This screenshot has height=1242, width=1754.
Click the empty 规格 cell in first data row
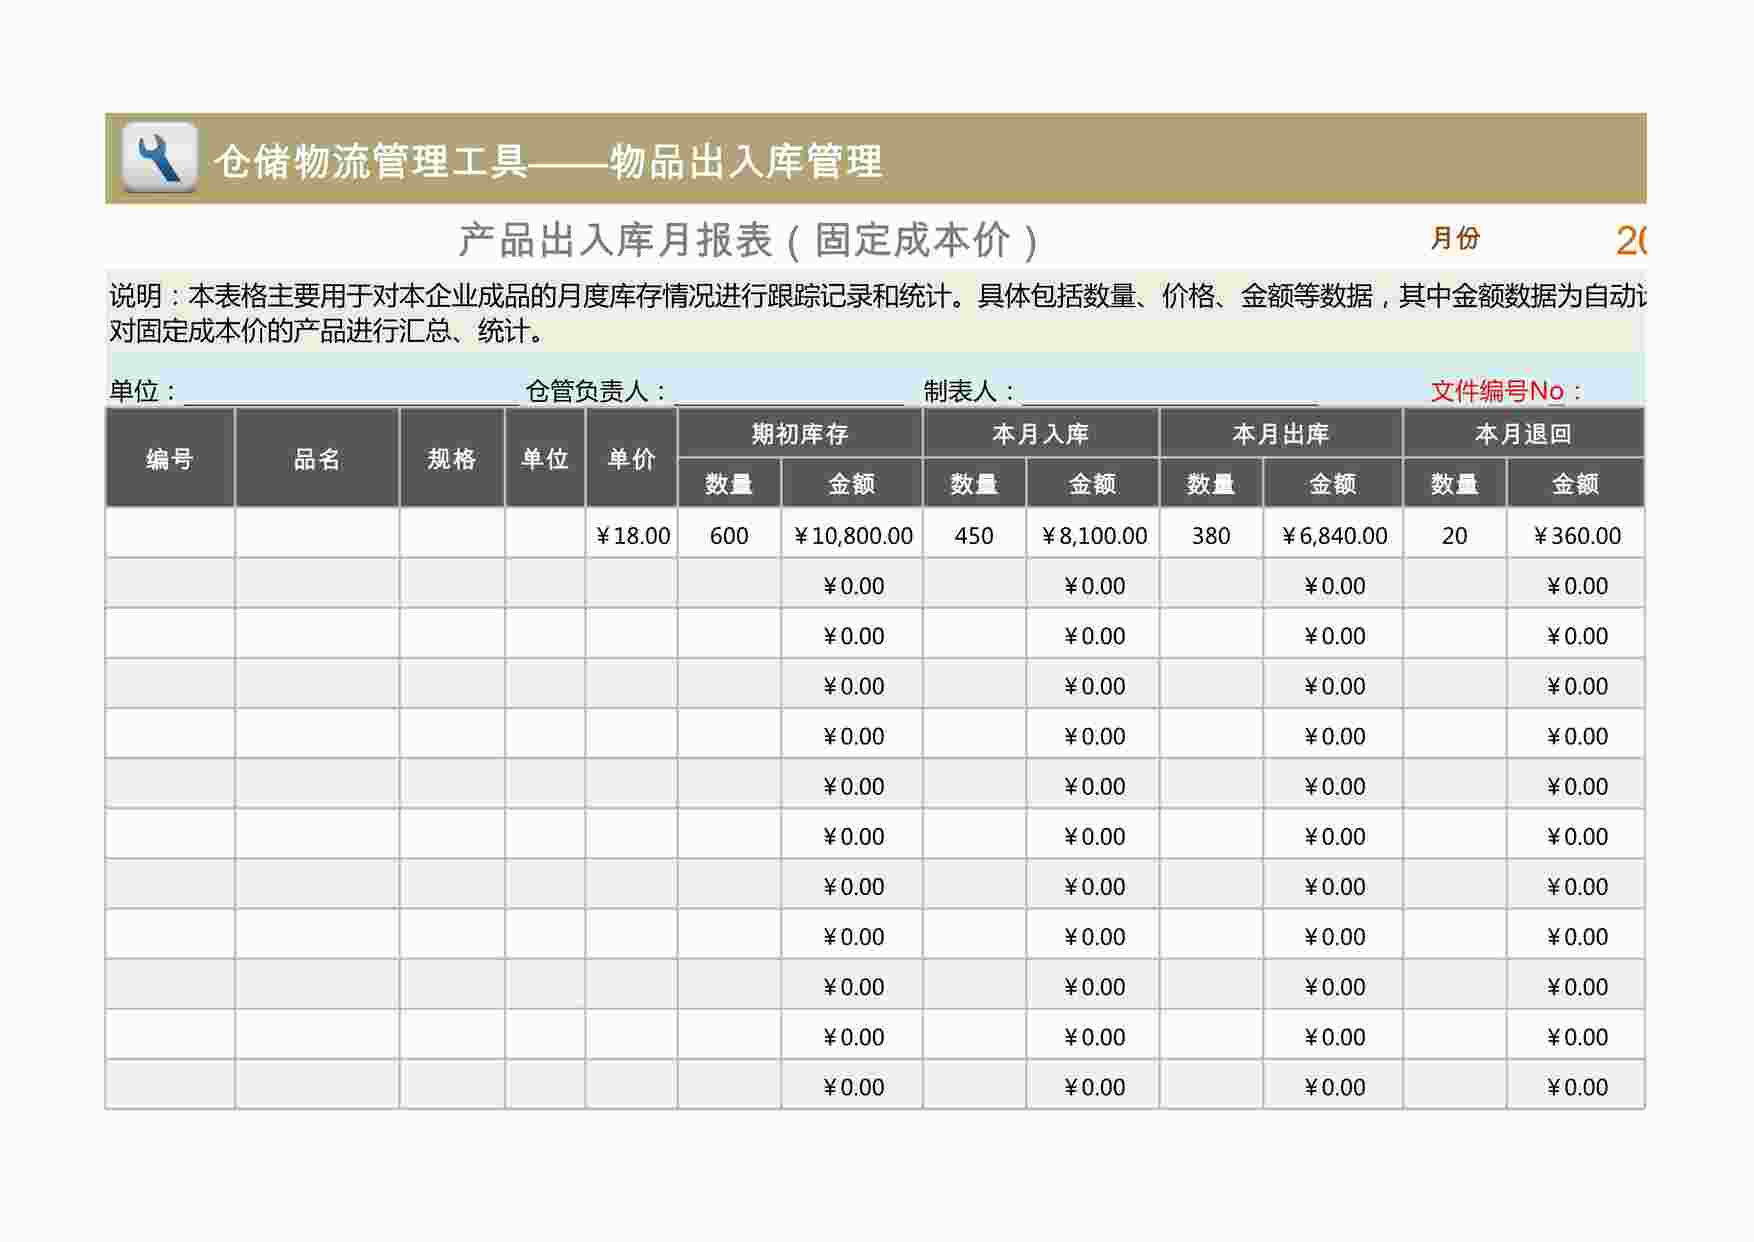click(452, 535)
